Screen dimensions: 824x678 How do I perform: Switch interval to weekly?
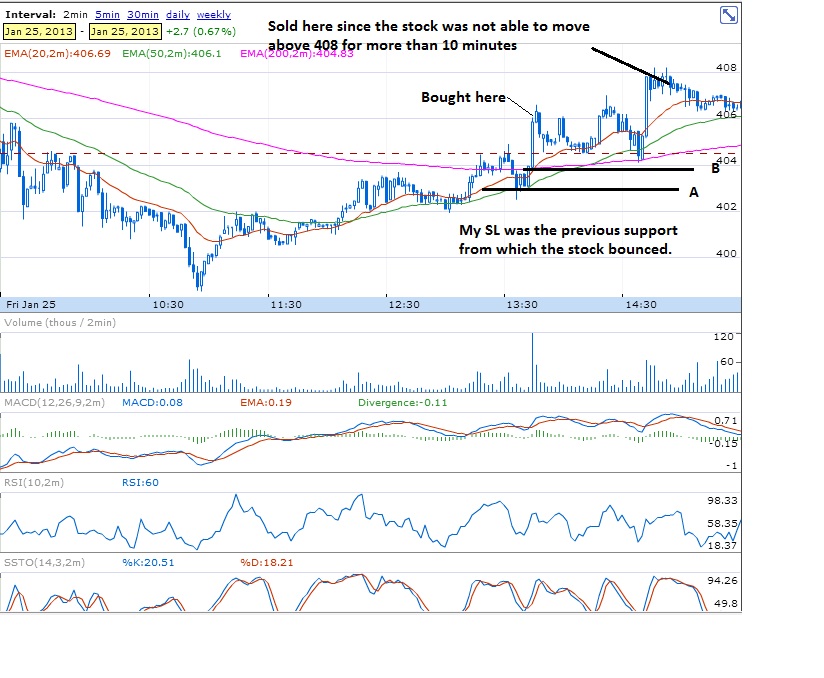(x=213, y=15)
